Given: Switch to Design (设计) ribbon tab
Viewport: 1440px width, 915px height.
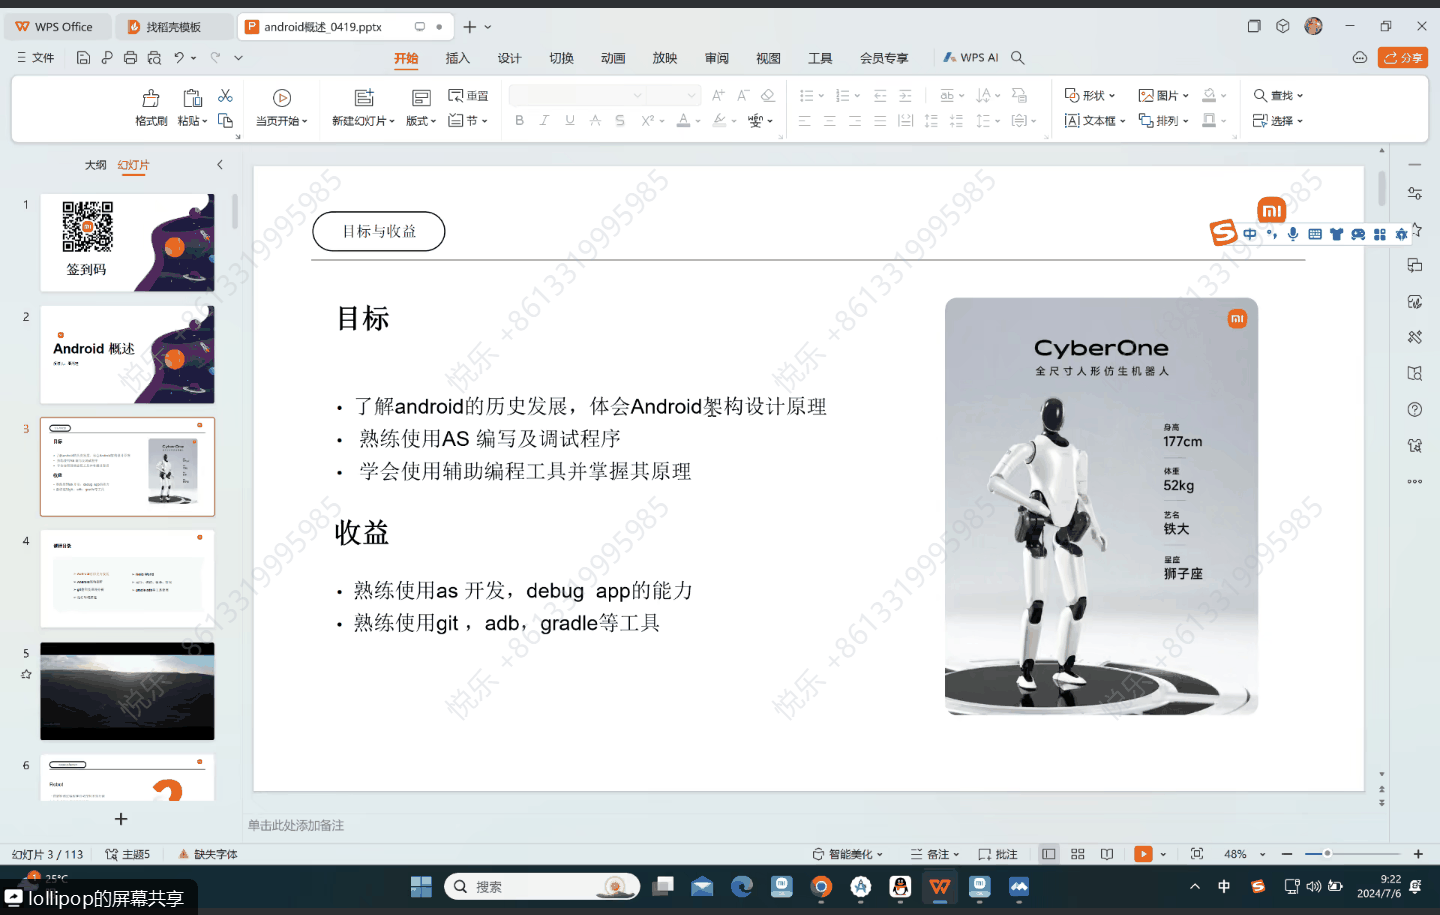Looking at the screenshot, I should pyautogui.click(x=509, y=58).
